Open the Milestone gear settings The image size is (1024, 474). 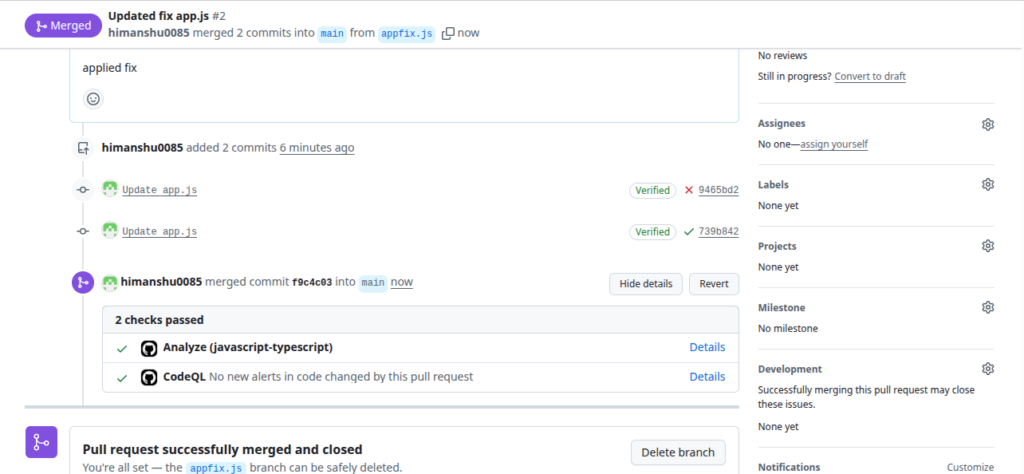[x=988, y=307]
